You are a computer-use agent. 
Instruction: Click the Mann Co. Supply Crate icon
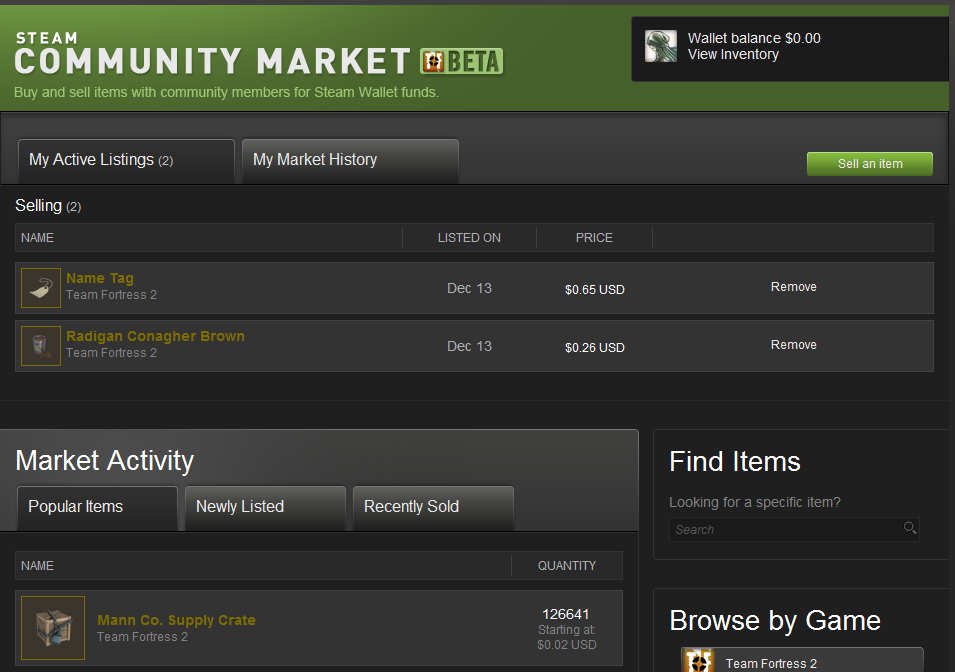tap(53, 628)
